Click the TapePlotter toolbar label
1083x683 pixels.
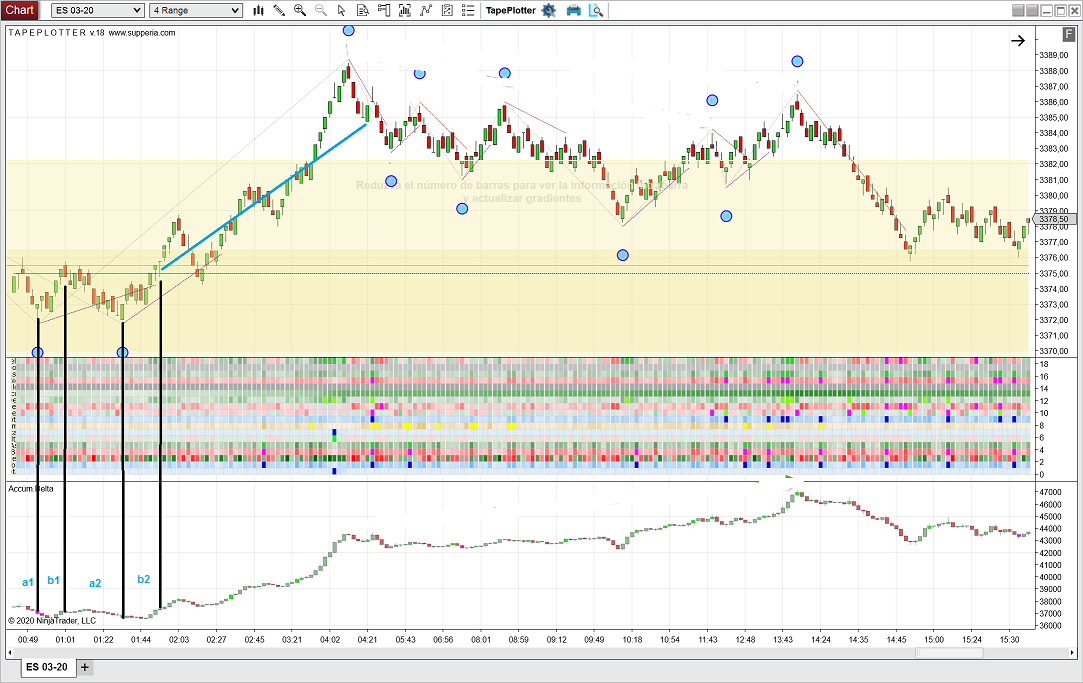pos(510,10)
